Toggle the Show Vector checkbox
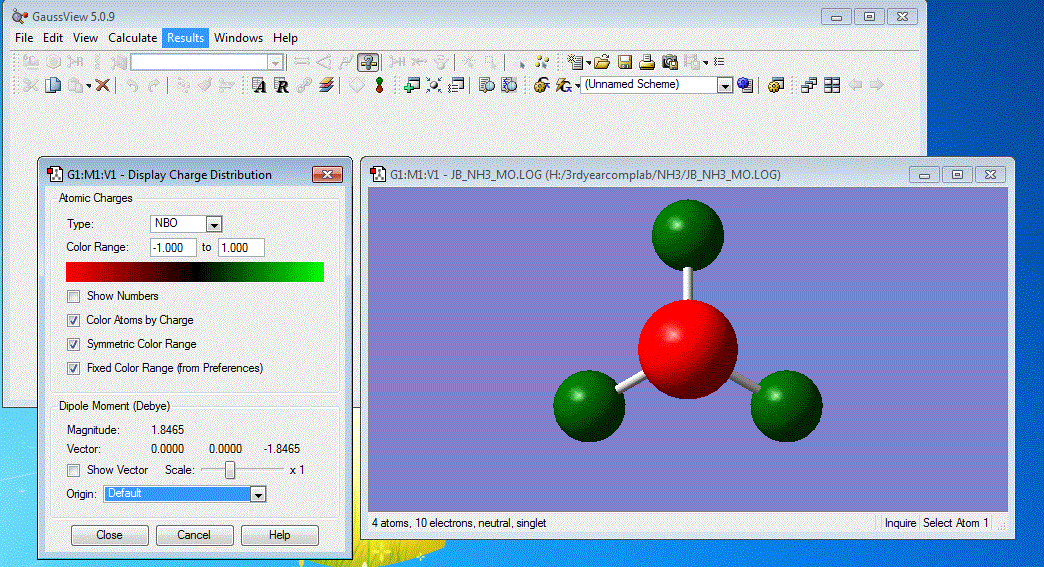The height and width of the screenshot is (567, 1044). [73, 470]
